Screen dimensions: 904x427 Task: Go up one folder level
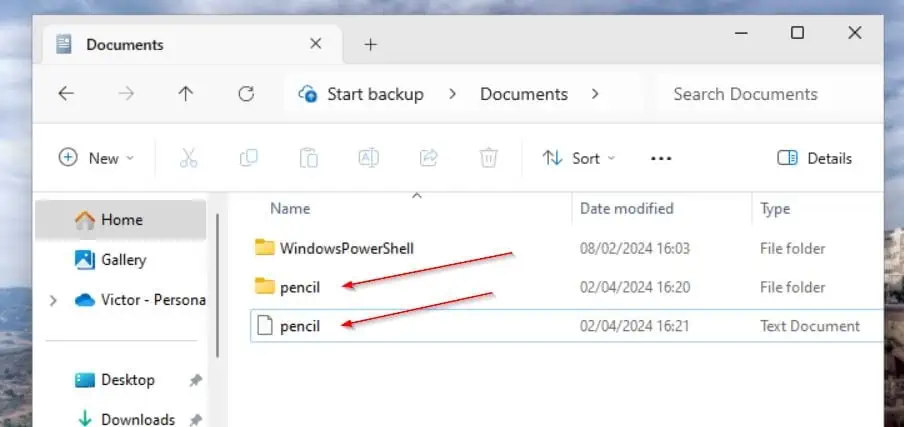pos(186,94)
